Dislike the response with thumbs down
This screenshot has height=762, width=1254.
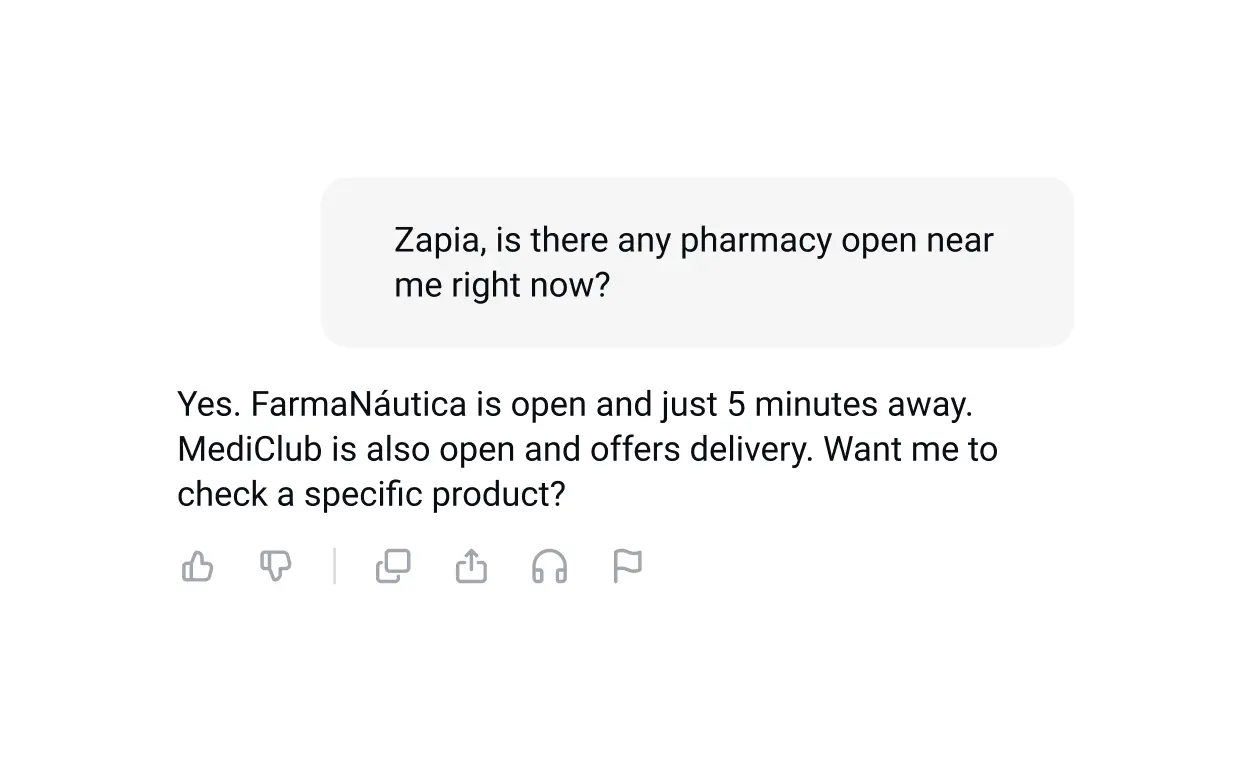tap(275, 567)
